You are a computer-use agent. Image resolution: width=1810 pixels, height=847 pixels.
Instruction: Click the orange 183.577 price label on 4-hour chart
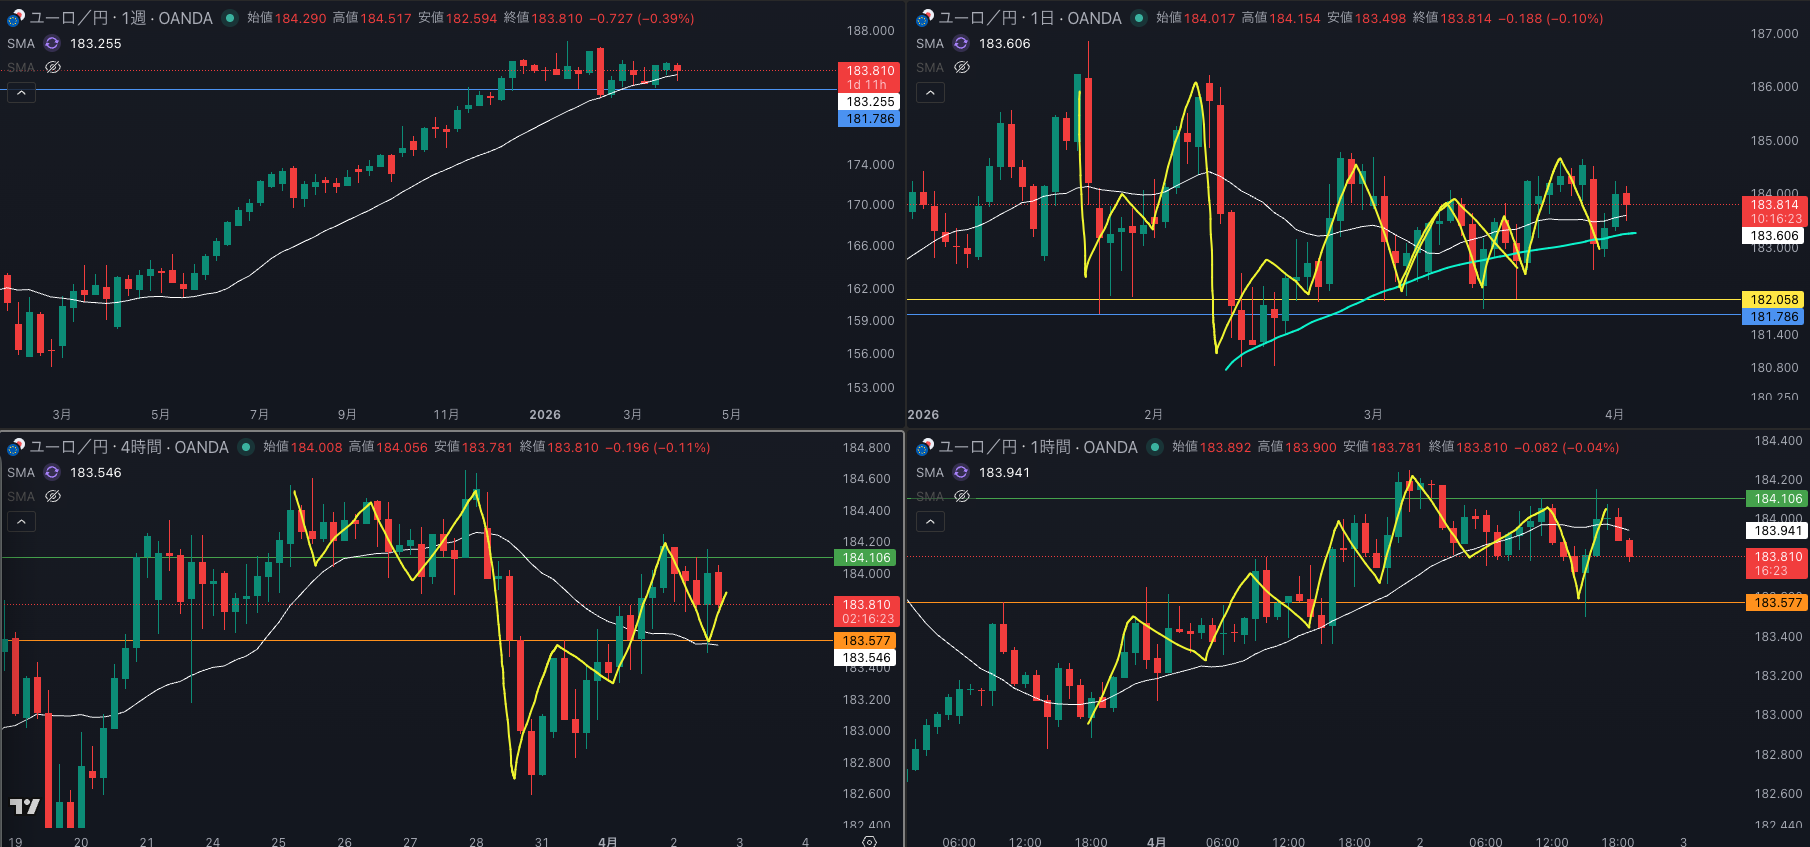(x=866, y=641)
